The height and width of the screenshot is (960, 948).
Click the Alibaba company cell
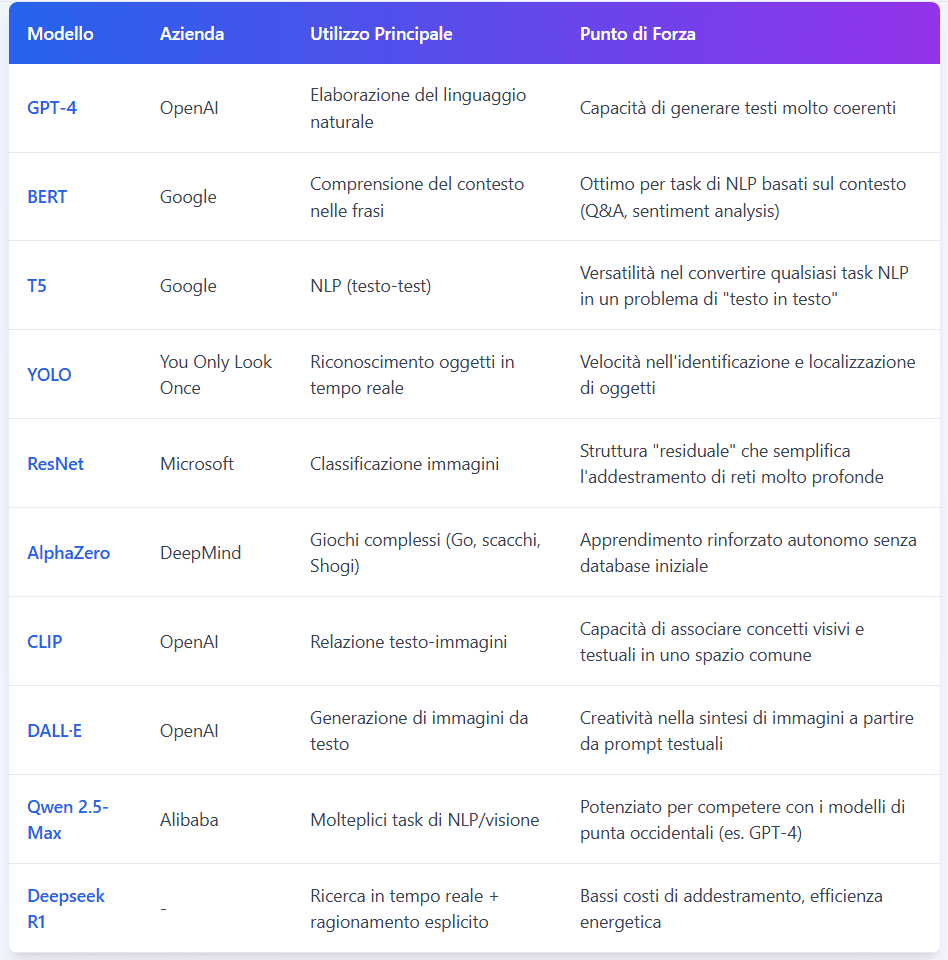189,819
